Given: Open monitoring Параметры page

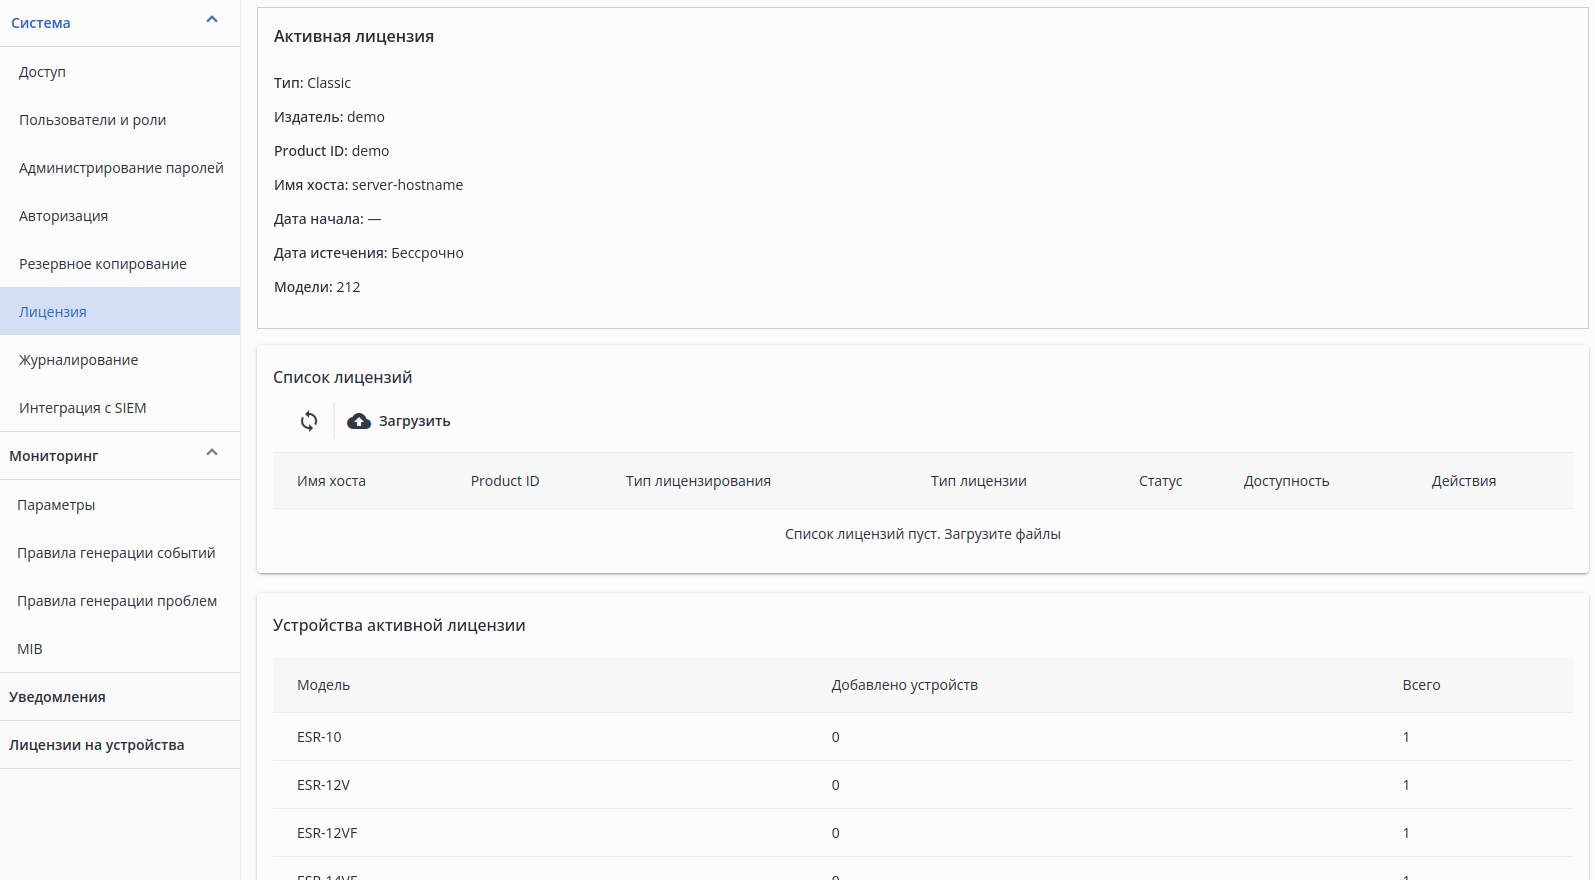Looking at the screenshot, I should click(x=56, y=505).
